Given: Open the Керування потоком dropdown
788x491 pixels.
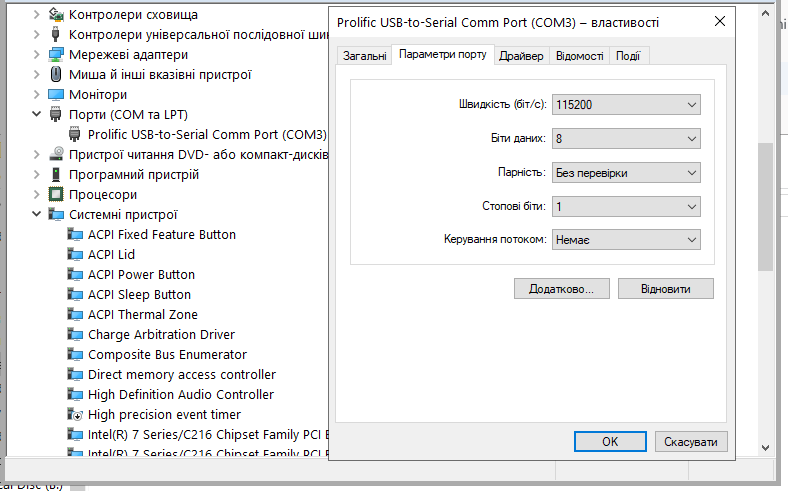Looking at the screenshot, I should pos(626,240).
